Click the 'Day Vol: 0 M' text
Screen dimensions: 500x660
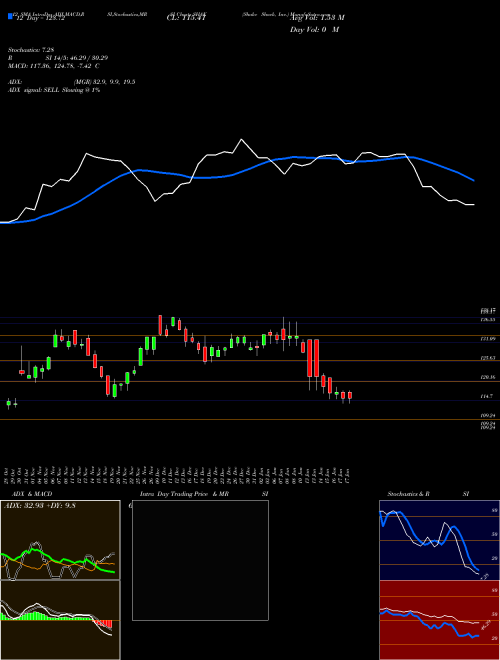pos(314,30)
